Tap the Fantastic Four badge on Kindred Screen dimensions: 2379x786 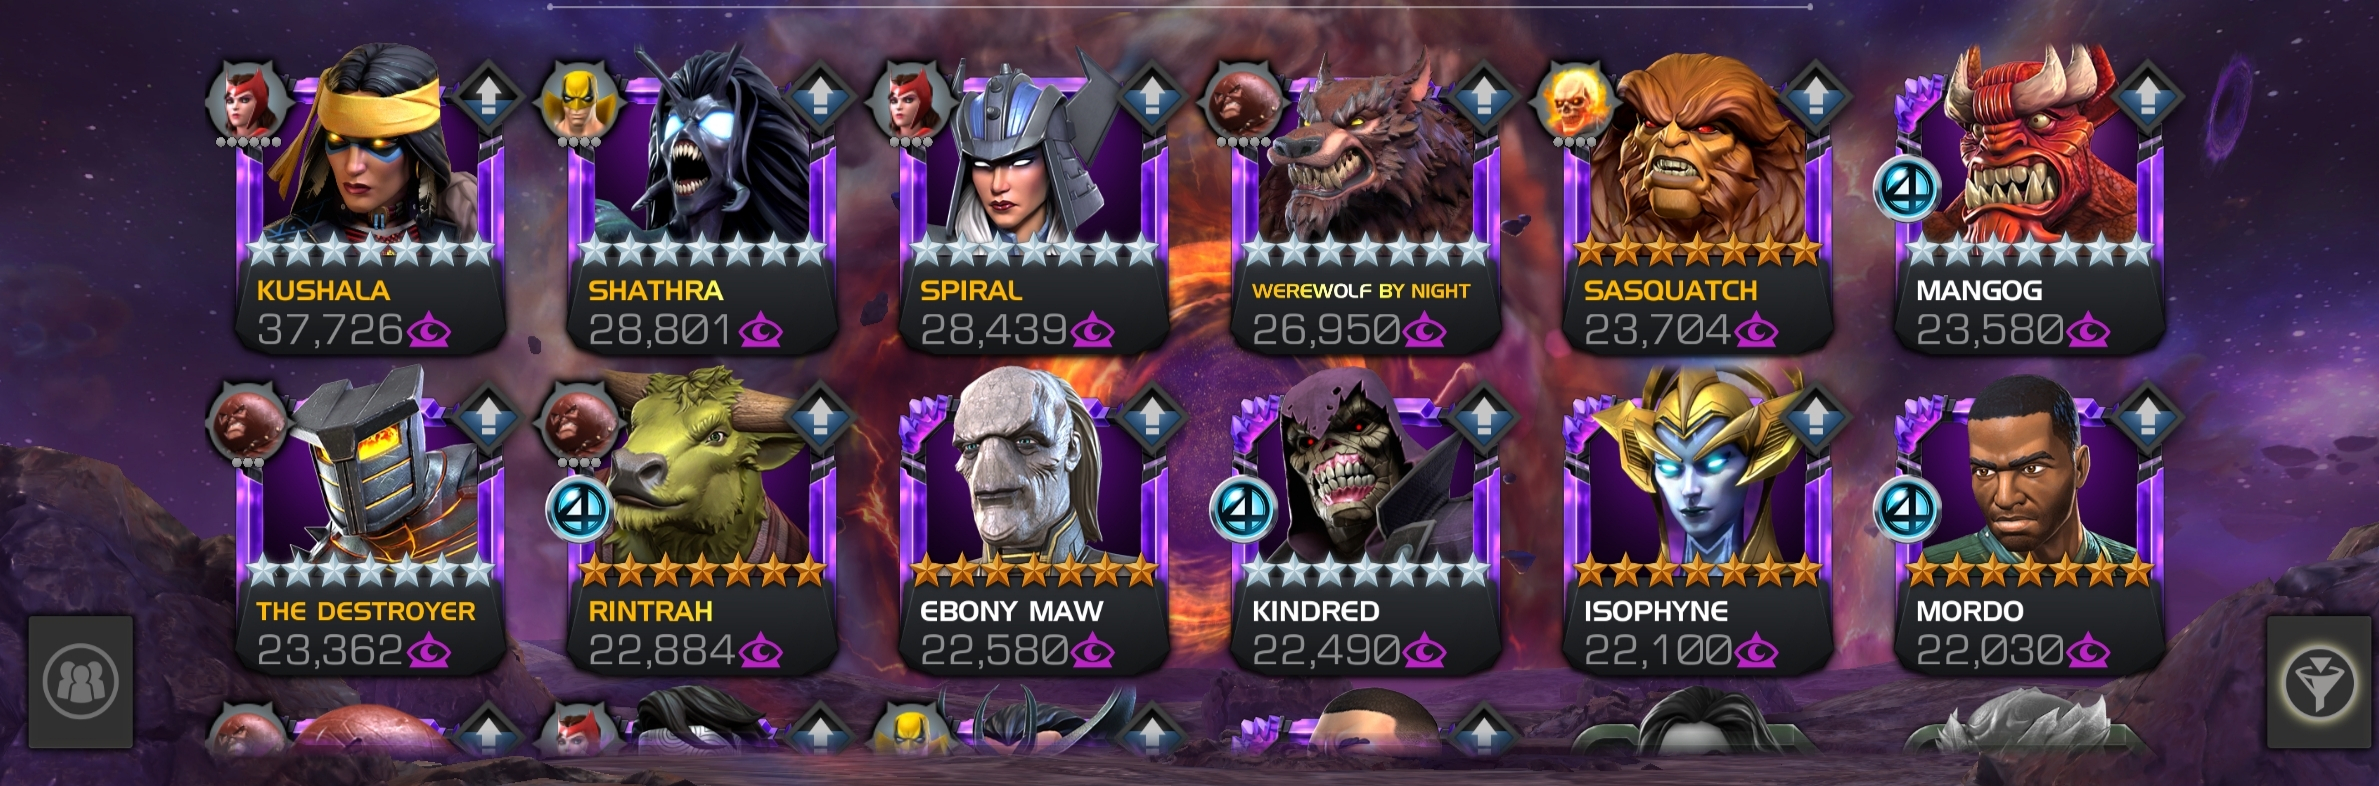[x=1243, y=509]
